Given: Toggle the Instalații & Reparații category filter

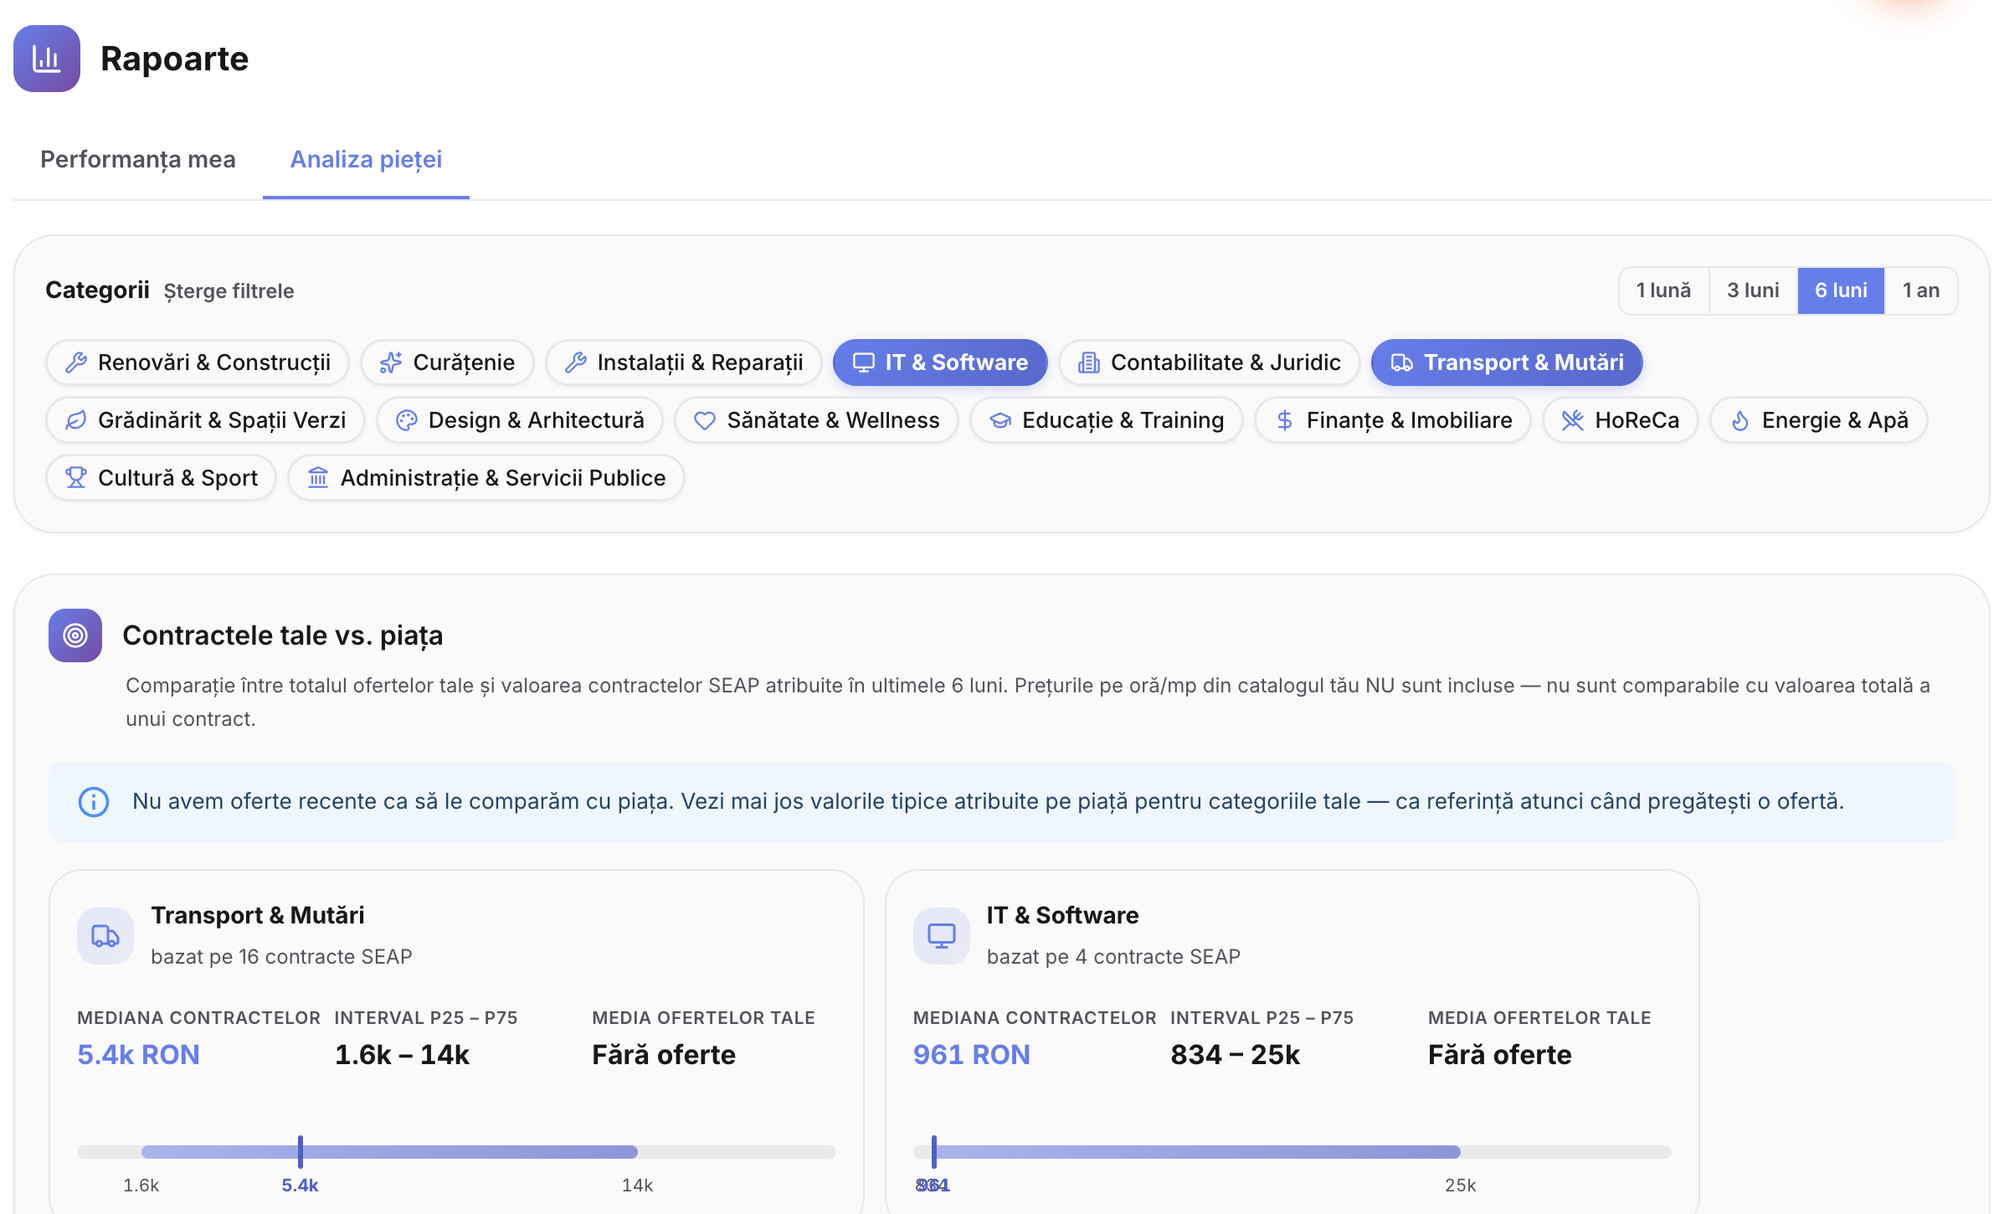Looking at the screenshot, I should coord(683,363).
